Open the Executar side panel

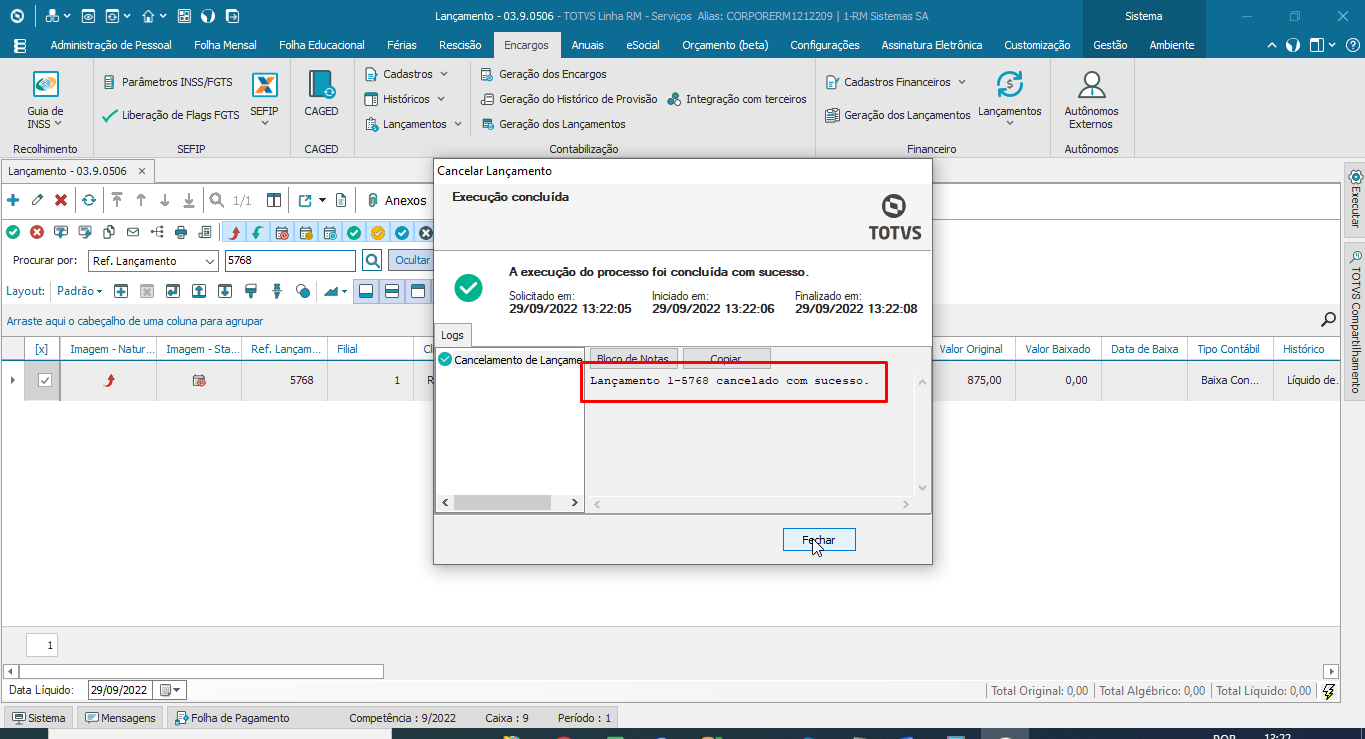click(1355, 198)
